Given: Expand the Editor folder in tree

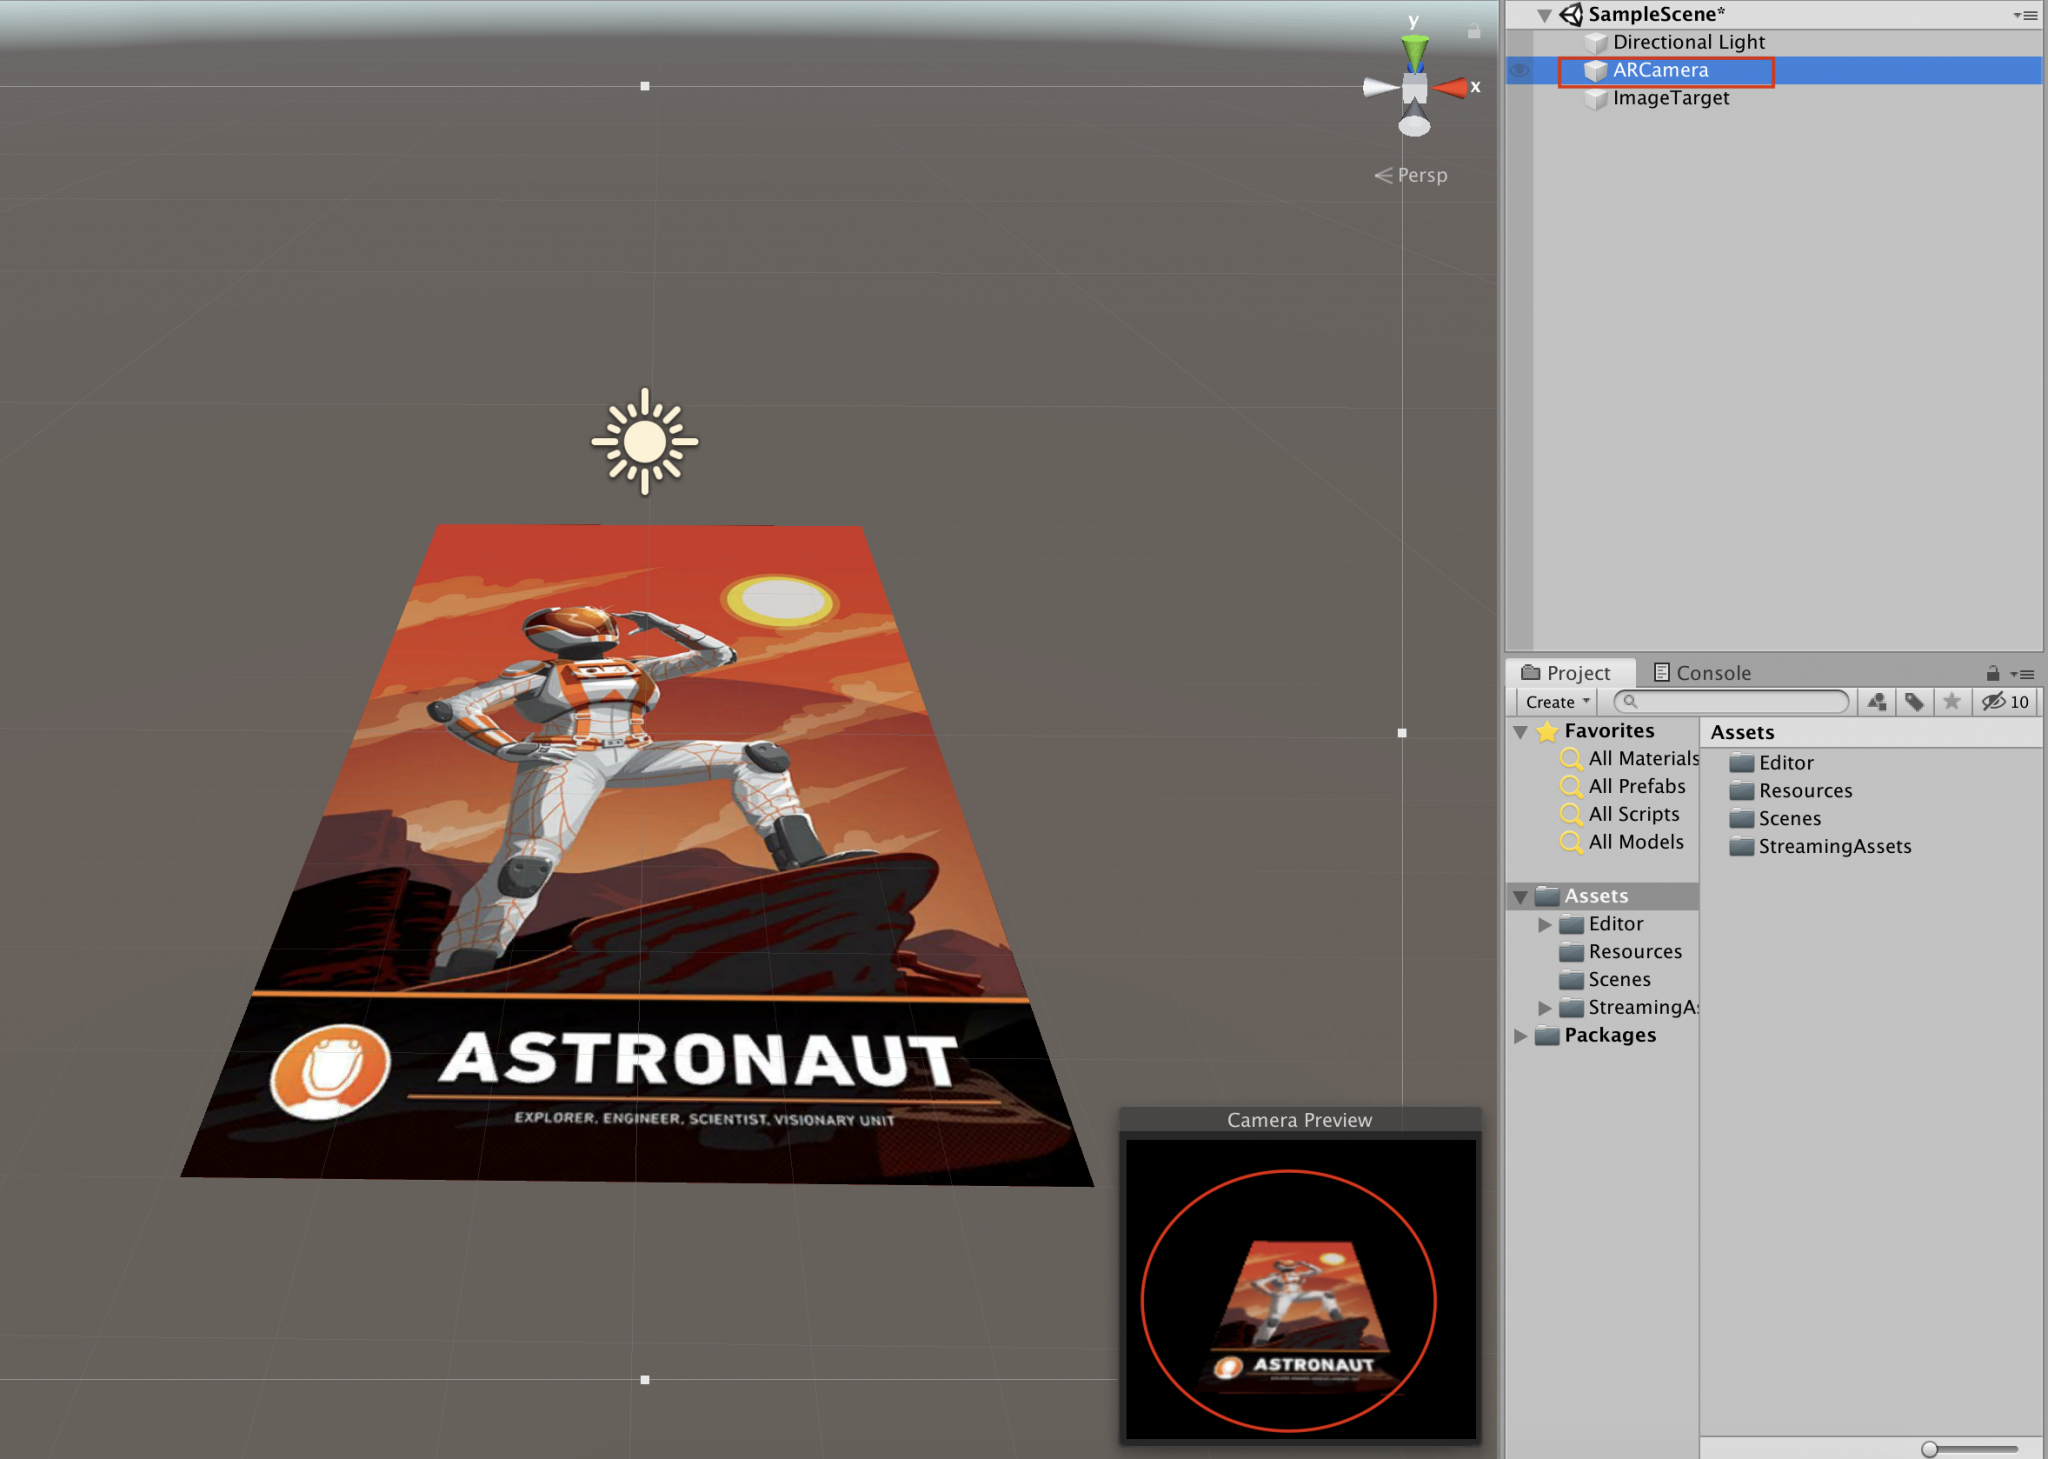Looking at the screenshot, I should (1545, 925).
